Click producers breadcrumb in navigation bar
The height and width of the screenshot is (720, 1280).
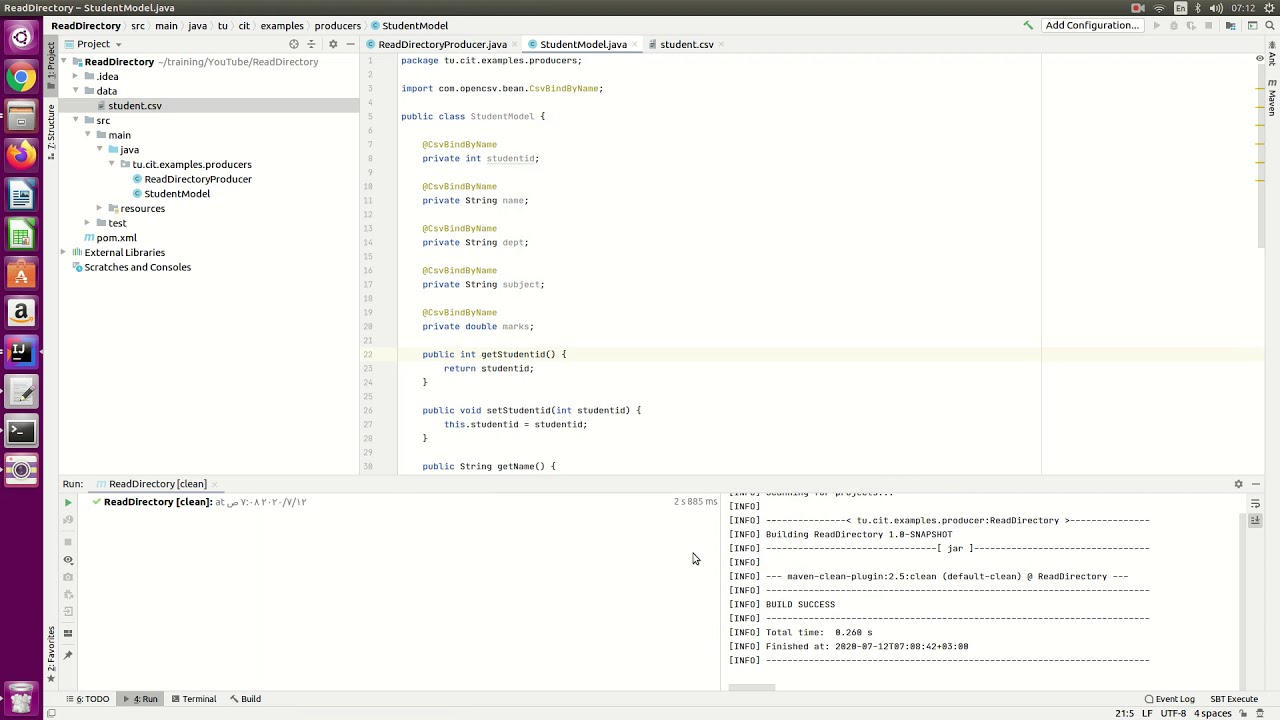coord(337,25)
